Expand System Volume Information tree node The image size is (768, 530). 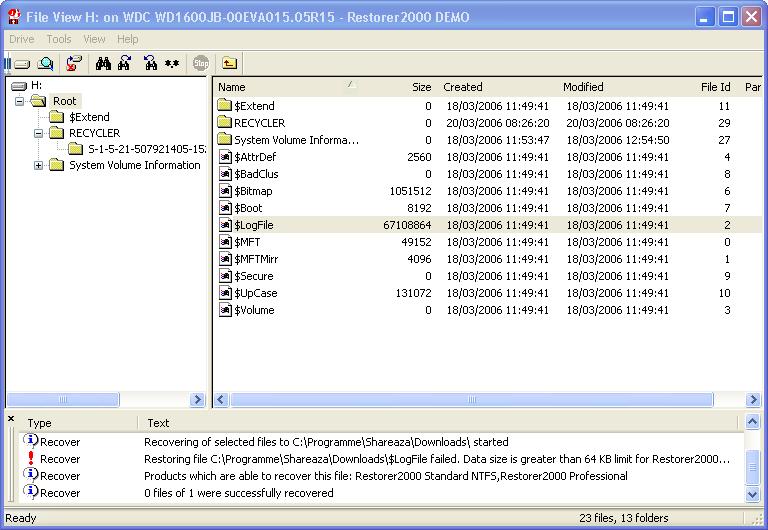(x=38, y=166)
